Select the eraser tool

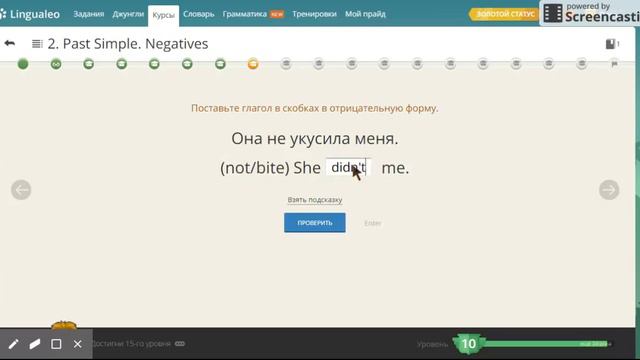click(x=35, y=344)
